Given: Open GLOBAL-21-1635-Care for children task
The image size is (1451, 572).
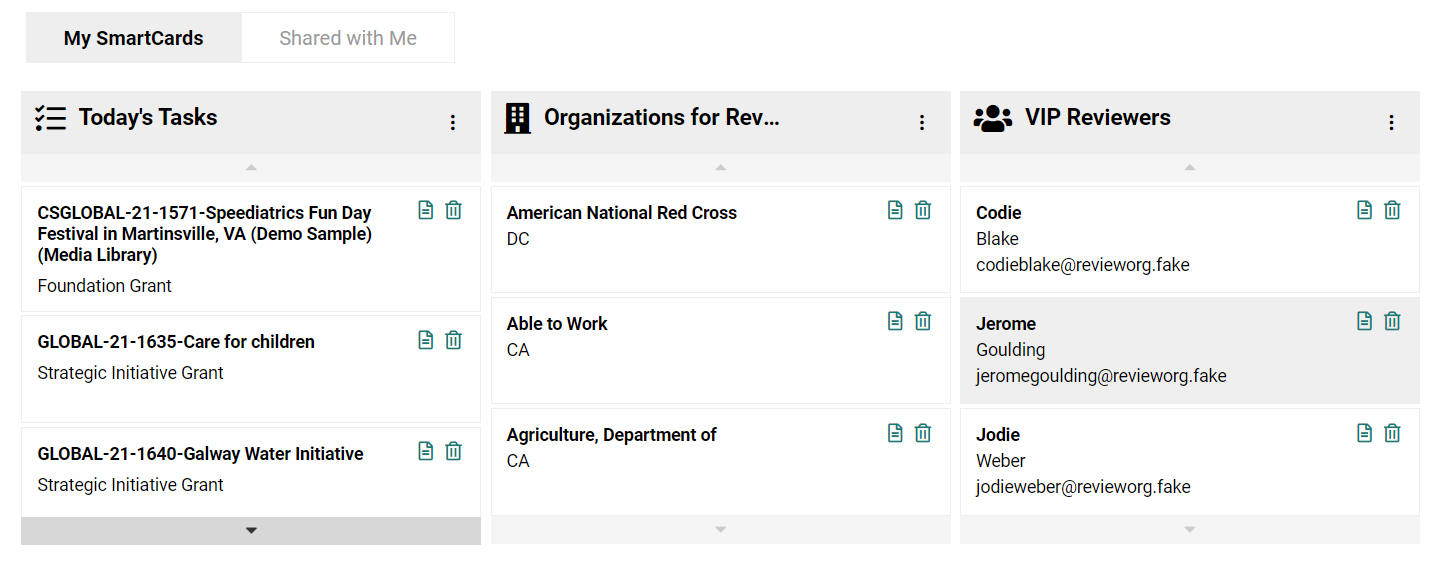Looking at the screenshot, I should pyautogui.click(x=176, y=342).
